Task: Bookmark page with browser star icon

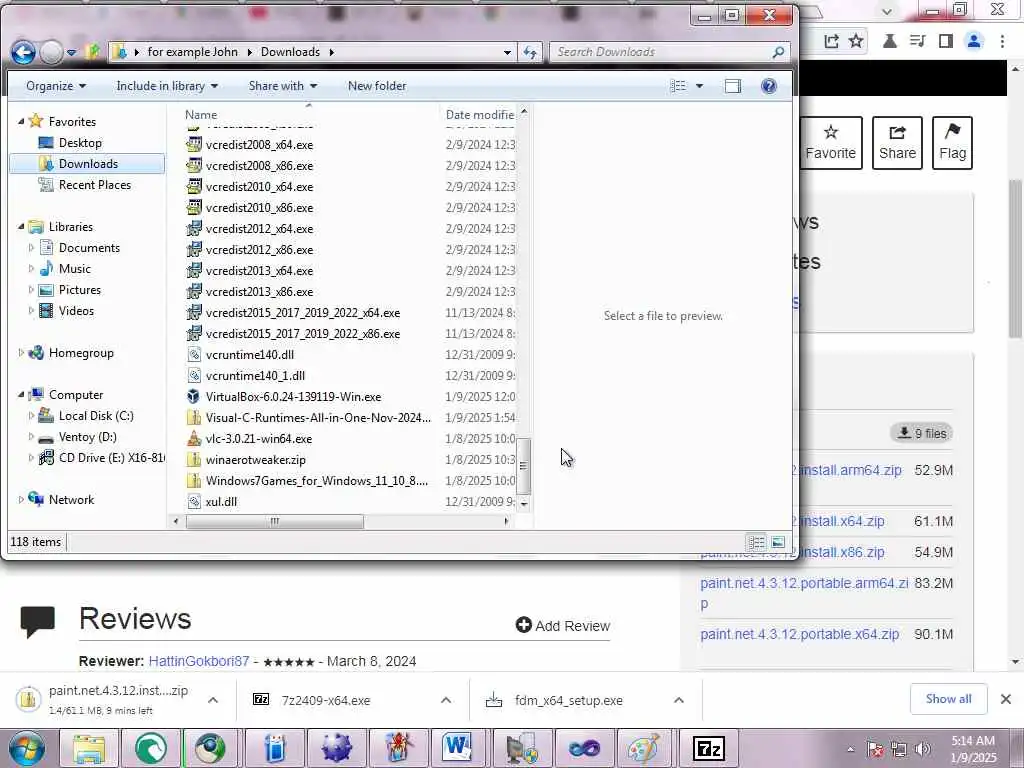Action: [x=856, y=41]
